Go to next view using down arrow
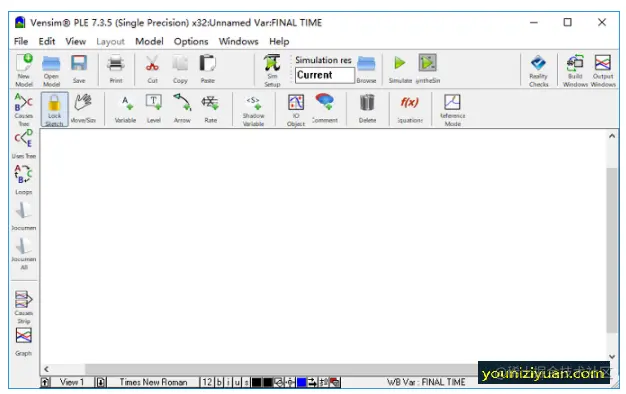The width and height of the screenshot is (626, 394). tap(101, 382)
